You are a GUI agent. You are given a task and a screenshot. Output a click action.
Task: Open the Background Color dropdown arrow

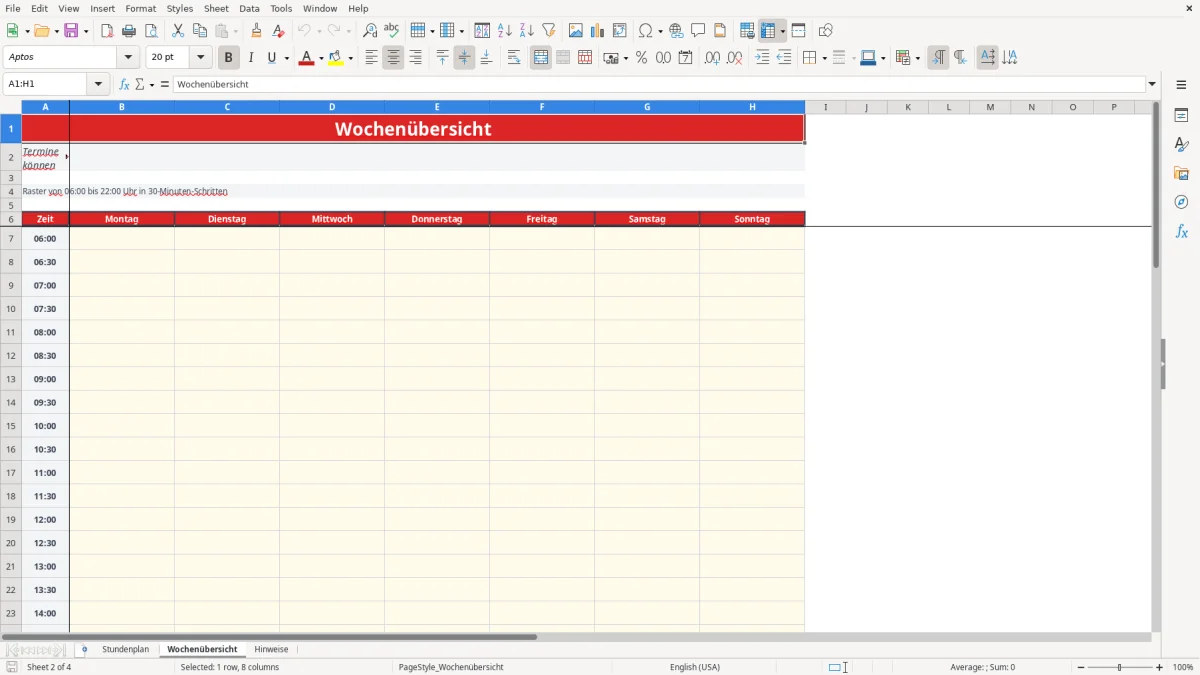pyautogui.click(x=350, y=58)
